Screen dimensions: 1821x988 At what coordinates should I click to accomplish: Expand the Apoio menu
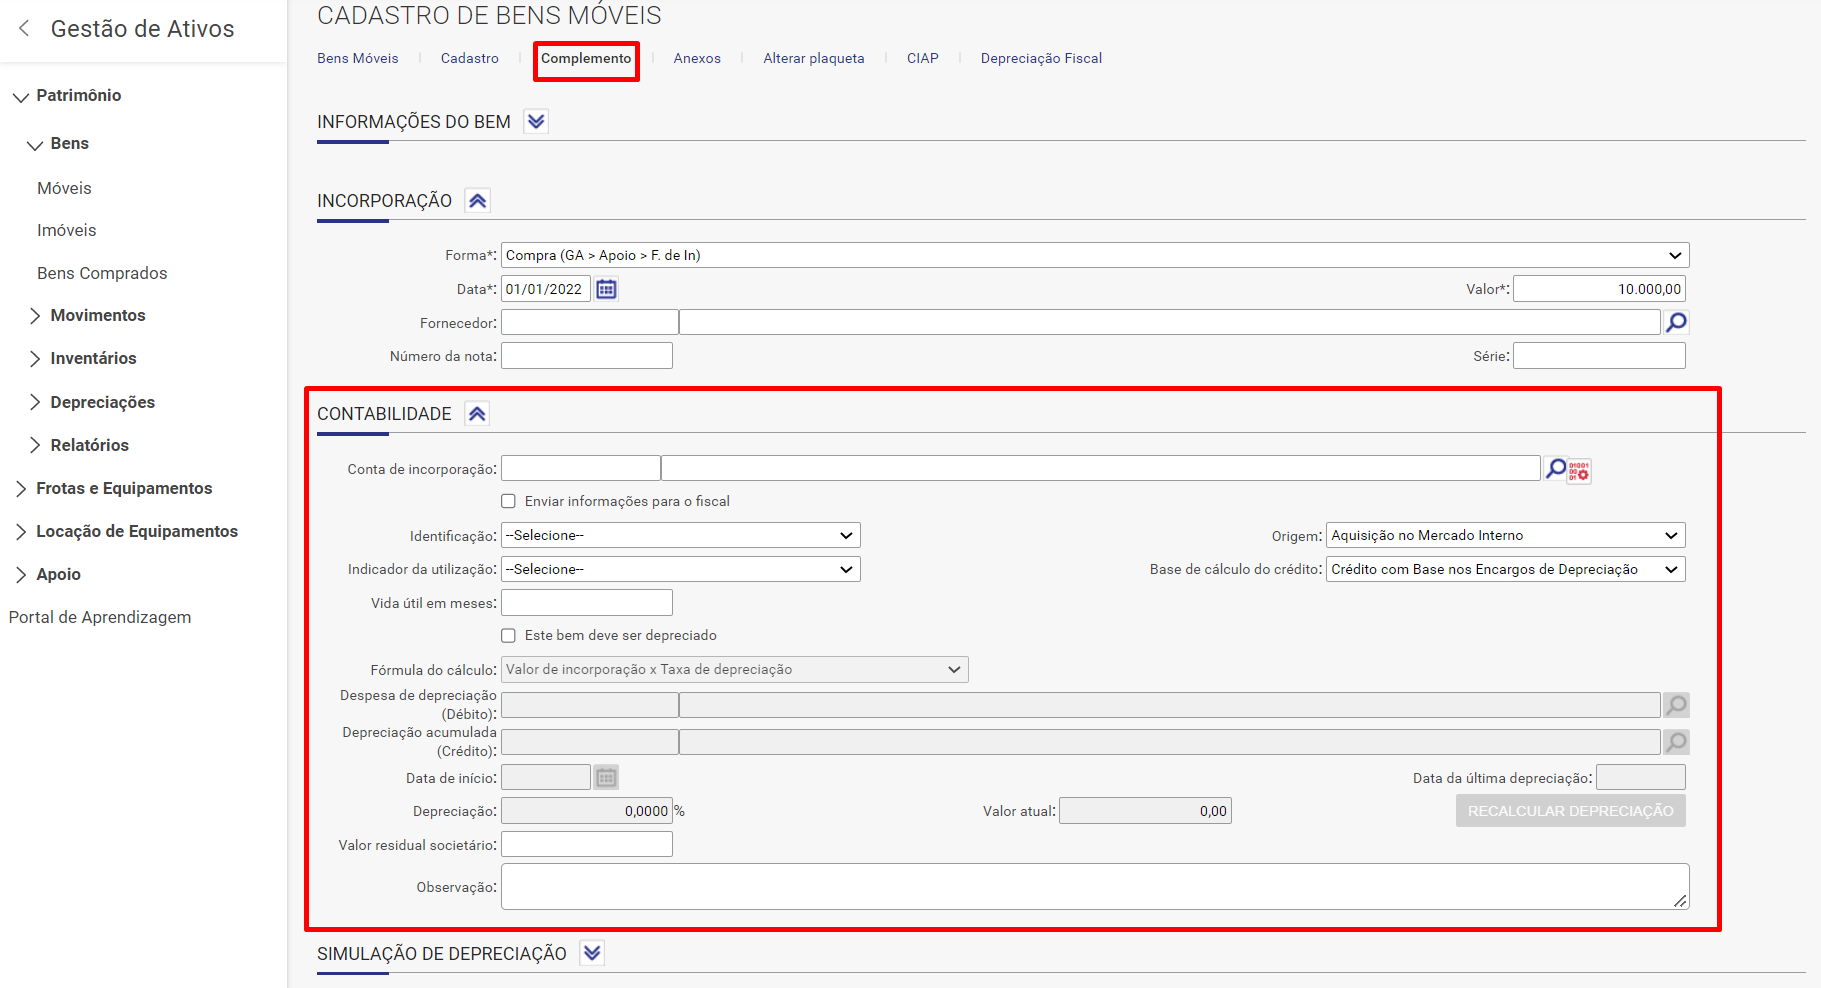21,574
